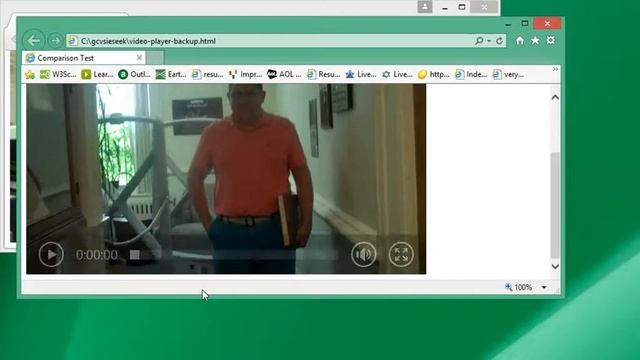Screen dimensions: 640x360
Task: Maximize the Internet Explorer window
Action: (x=525, y=24)
